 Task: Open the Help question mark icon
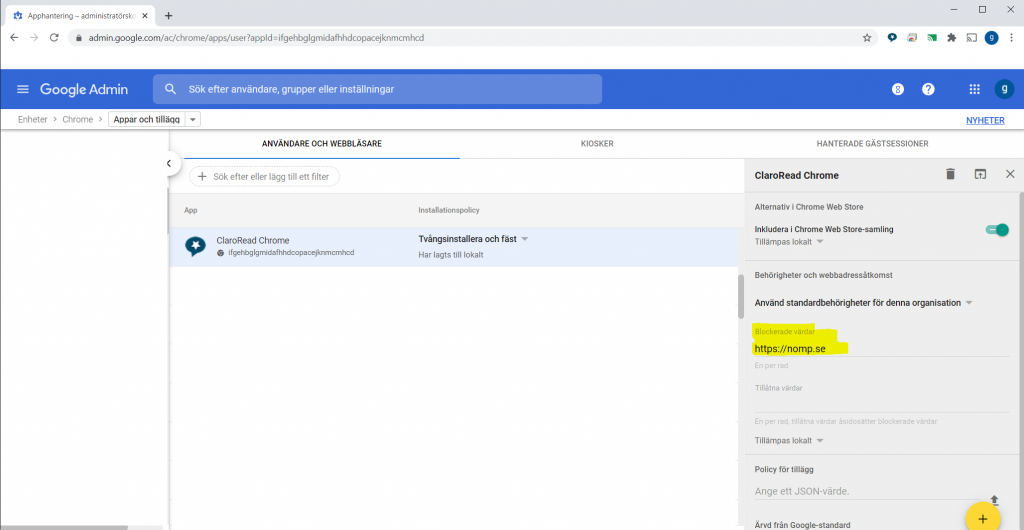coord(928,89)
